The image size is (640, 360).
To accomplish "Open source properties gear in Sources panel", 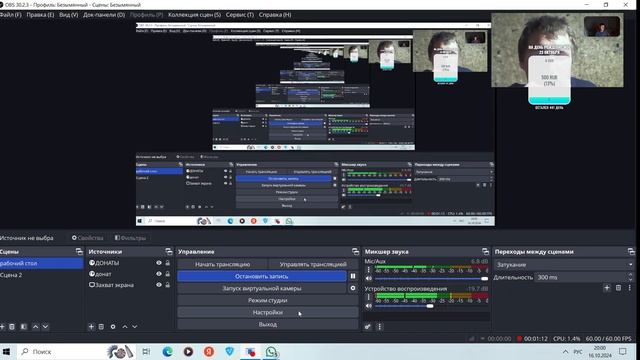I will click(113, 327).
